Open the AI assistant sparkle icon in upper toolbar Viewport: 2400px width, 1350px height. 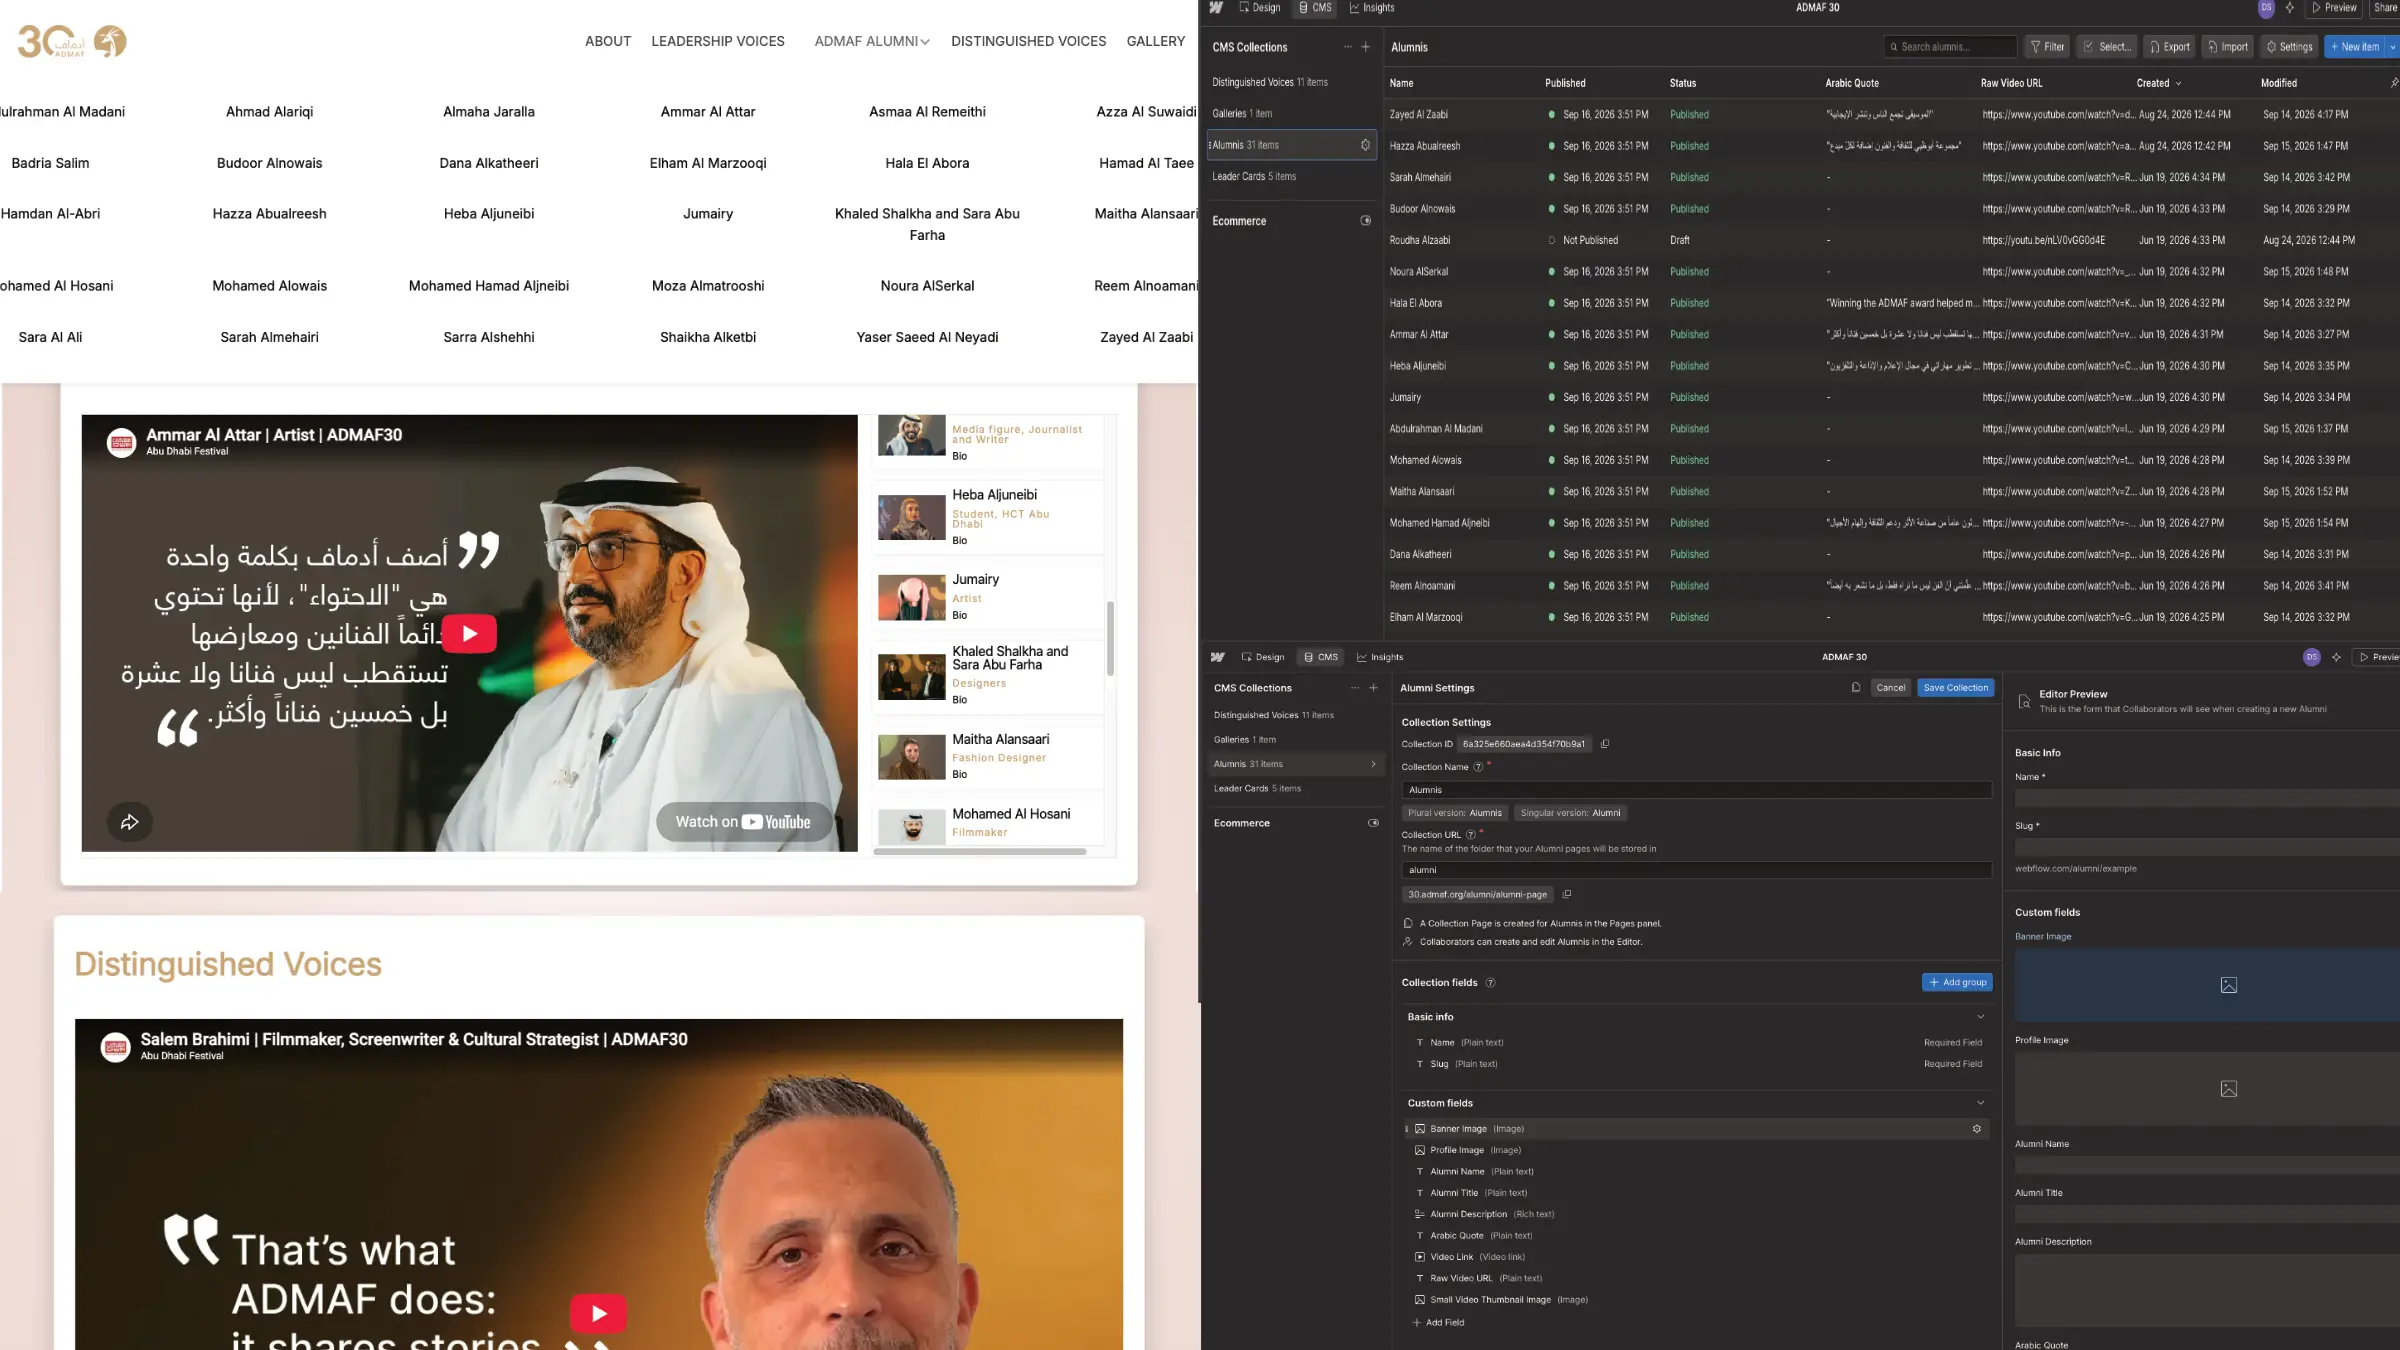click(2290, 8)
